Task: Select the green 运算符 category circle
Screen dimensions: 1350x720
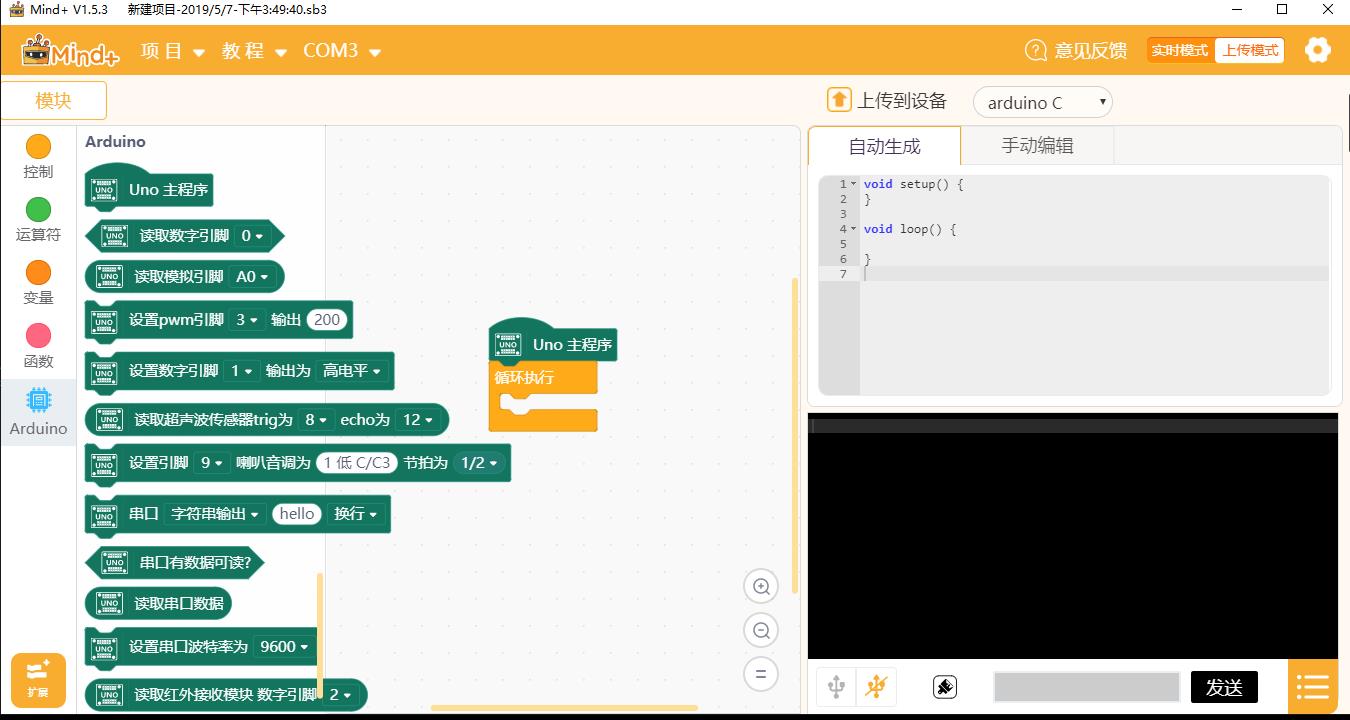Action: 38,209
